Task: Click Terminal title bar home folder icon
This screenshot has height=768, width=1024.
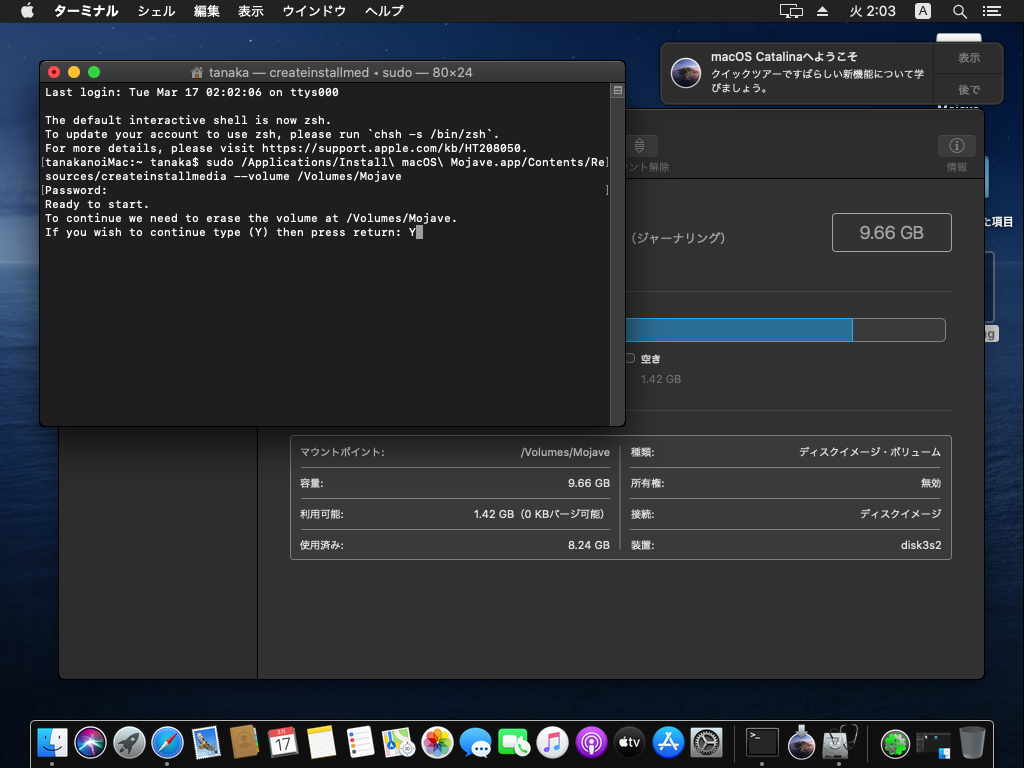Action: coord(197,72)
